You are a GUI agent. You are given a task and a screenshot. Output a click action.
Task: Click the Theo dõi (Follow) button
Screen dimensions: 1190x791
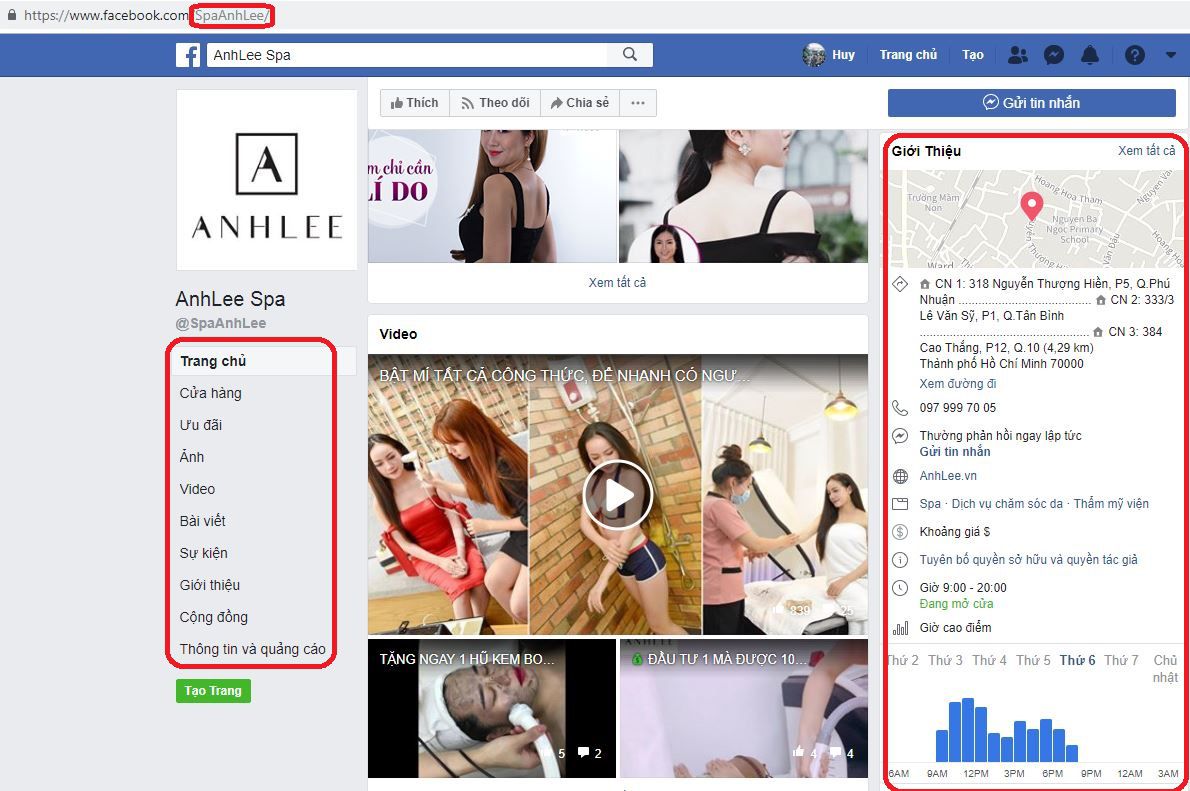pyautogui.click(x=496, y=103)
